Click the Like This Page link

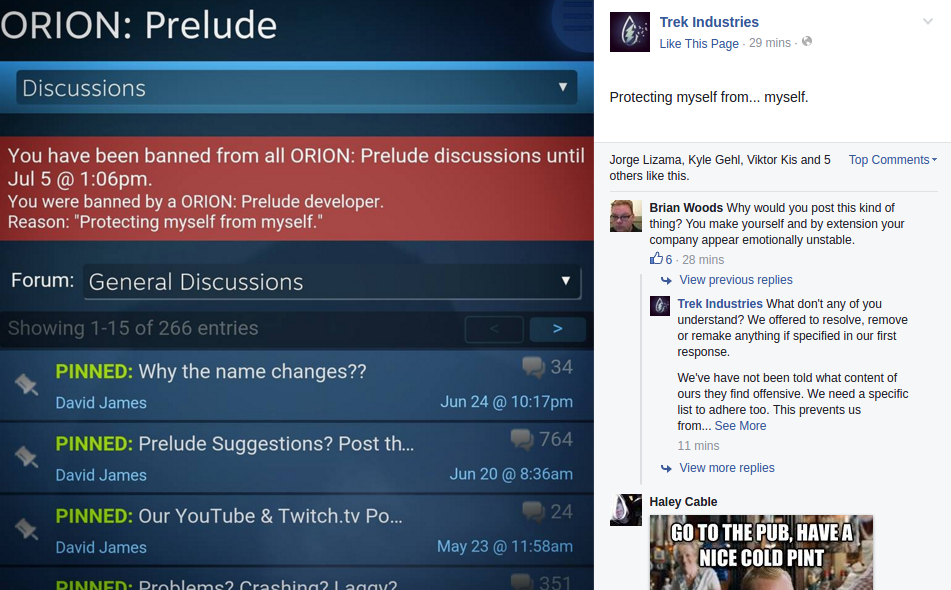[699, 44]
